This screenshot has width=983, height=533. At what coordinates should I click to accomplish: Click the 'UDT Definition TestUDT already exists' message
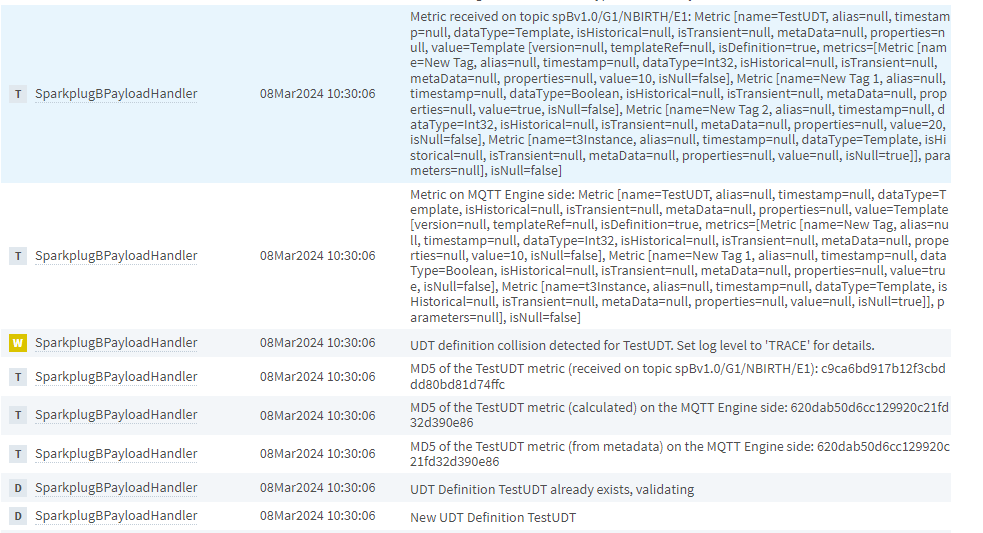coord(552,489)
